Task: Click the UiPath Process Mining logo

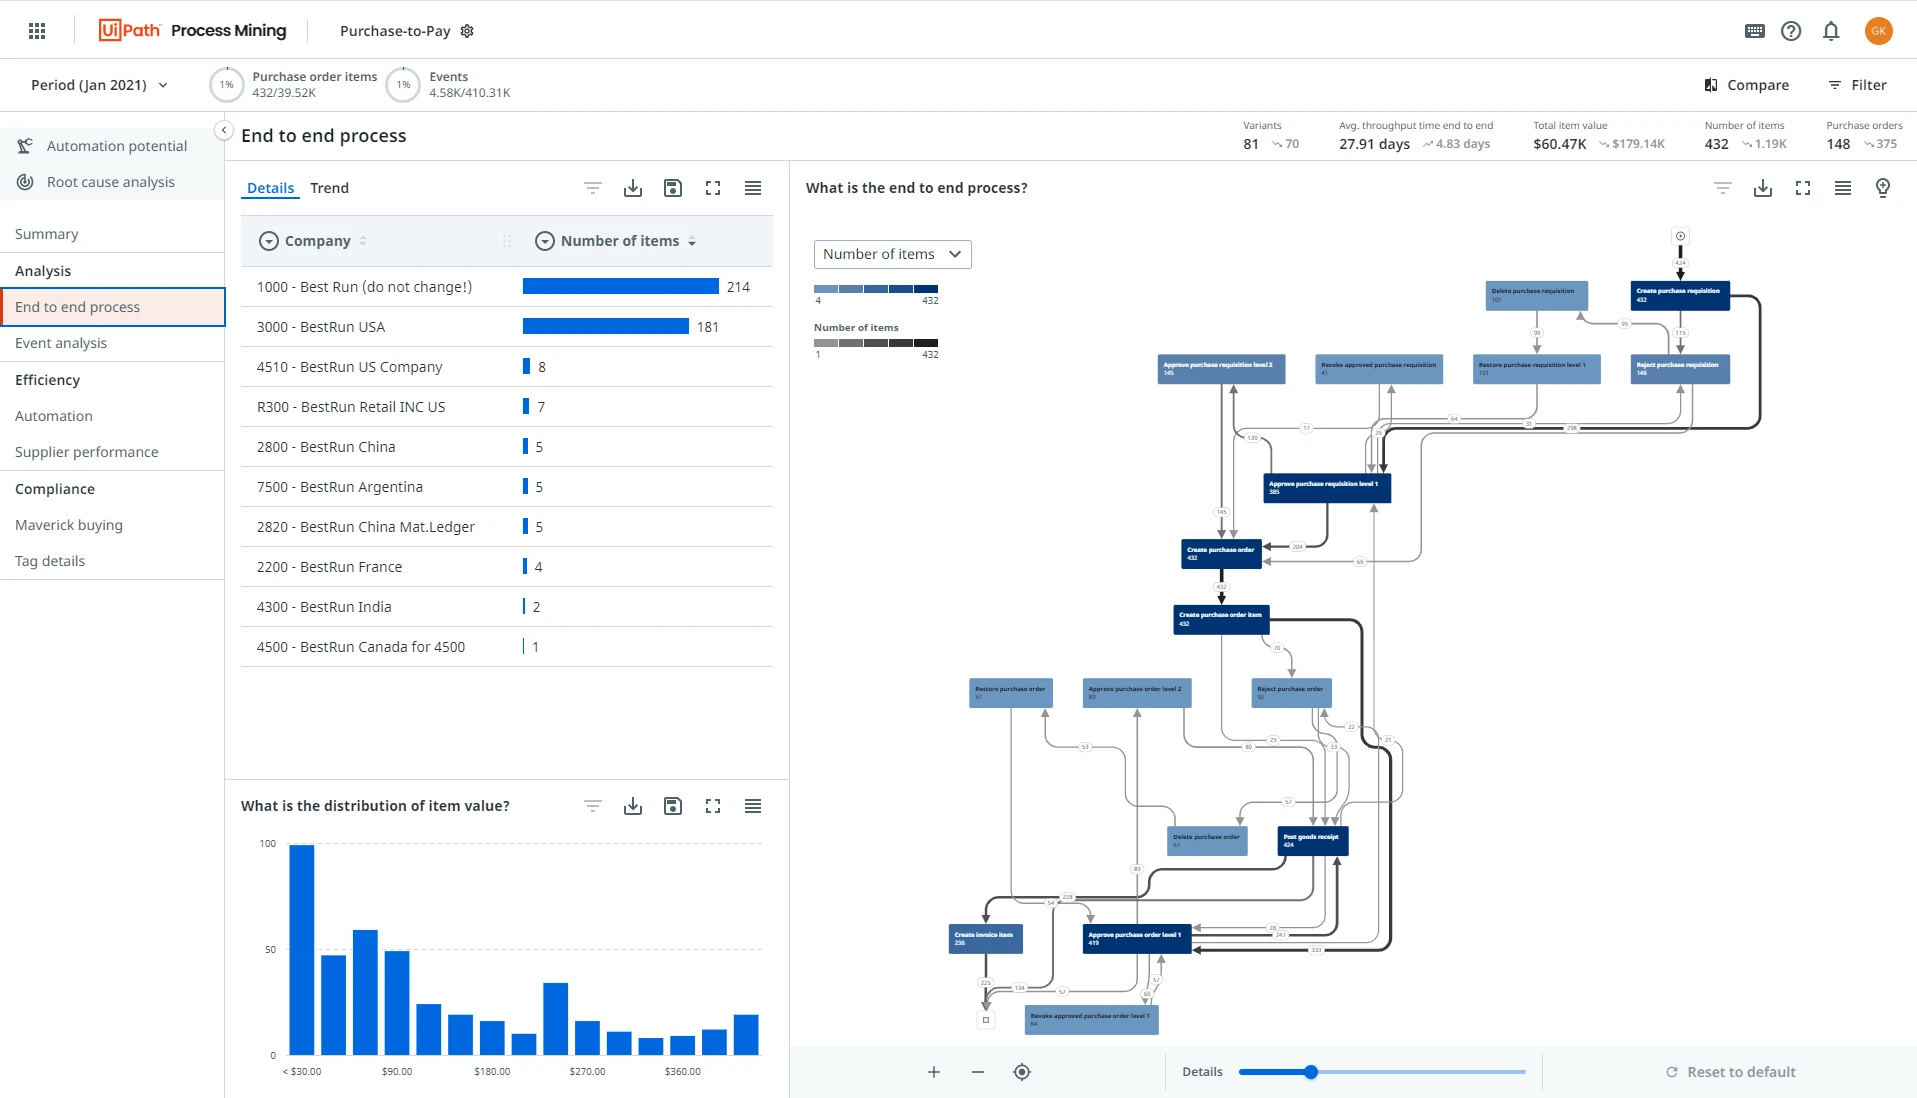Action: 193,31
